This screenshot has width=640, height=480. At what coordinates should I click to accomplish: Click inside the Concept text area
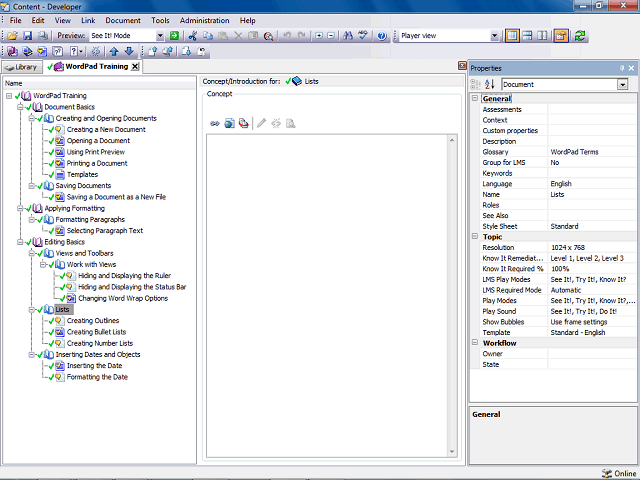point(327,296)
